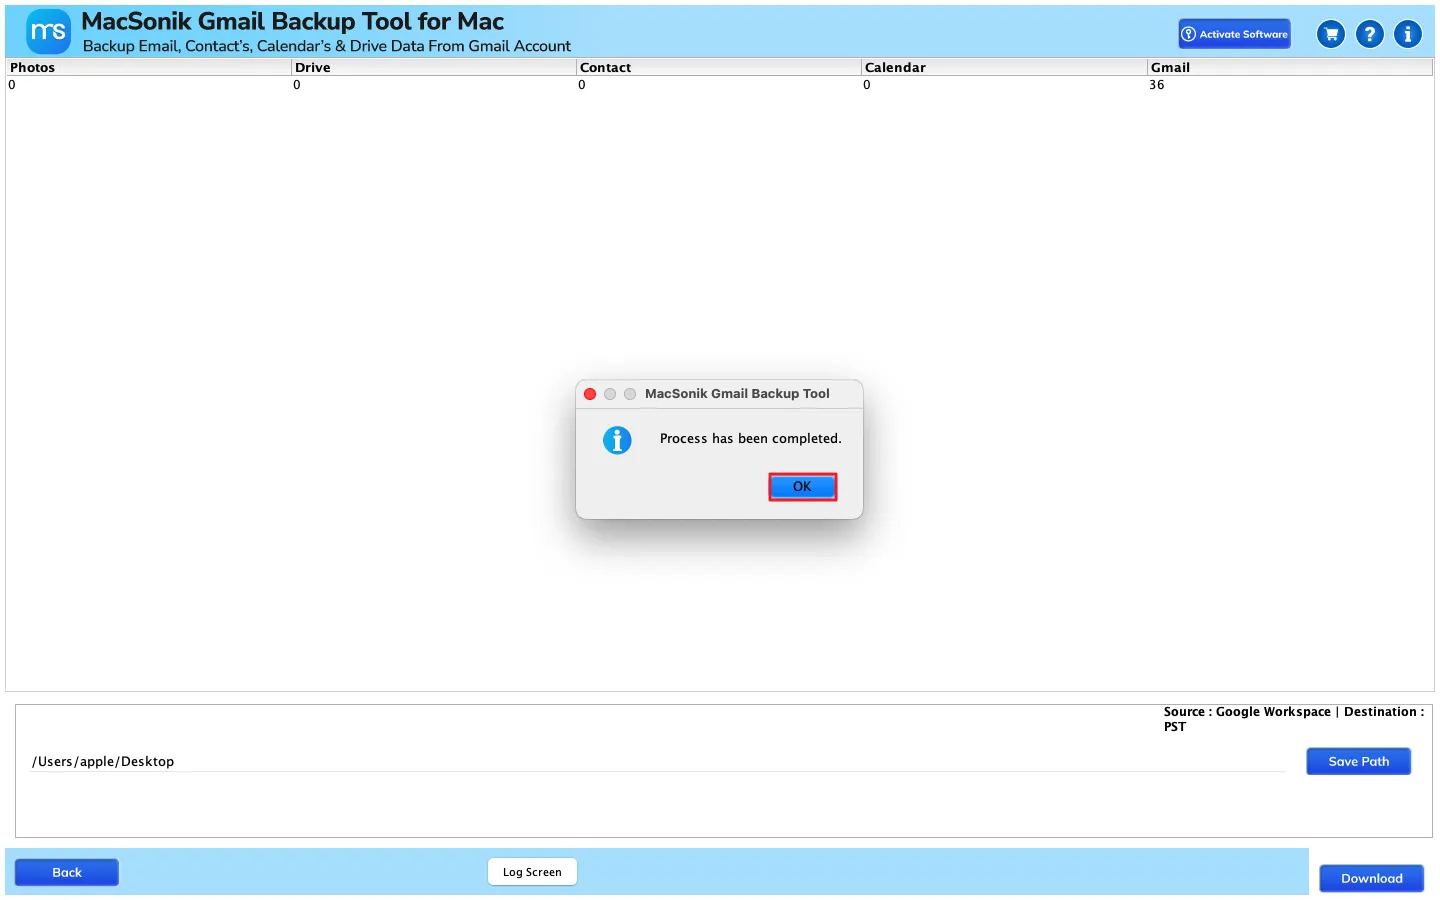The image size is (1440, 900).
Task: Select the Gmail column header
Action: coord(1290,67)
